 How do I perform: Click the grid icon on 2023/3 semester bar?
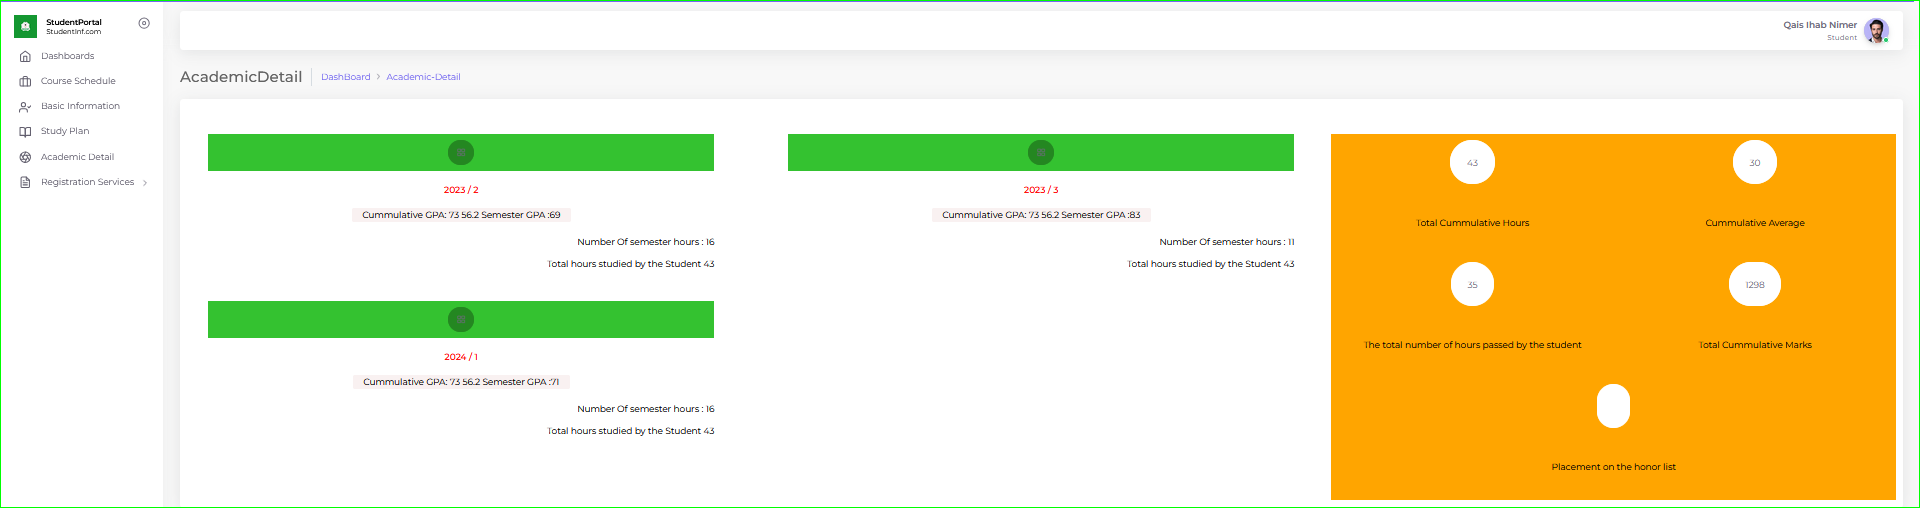coord(1041,153)
